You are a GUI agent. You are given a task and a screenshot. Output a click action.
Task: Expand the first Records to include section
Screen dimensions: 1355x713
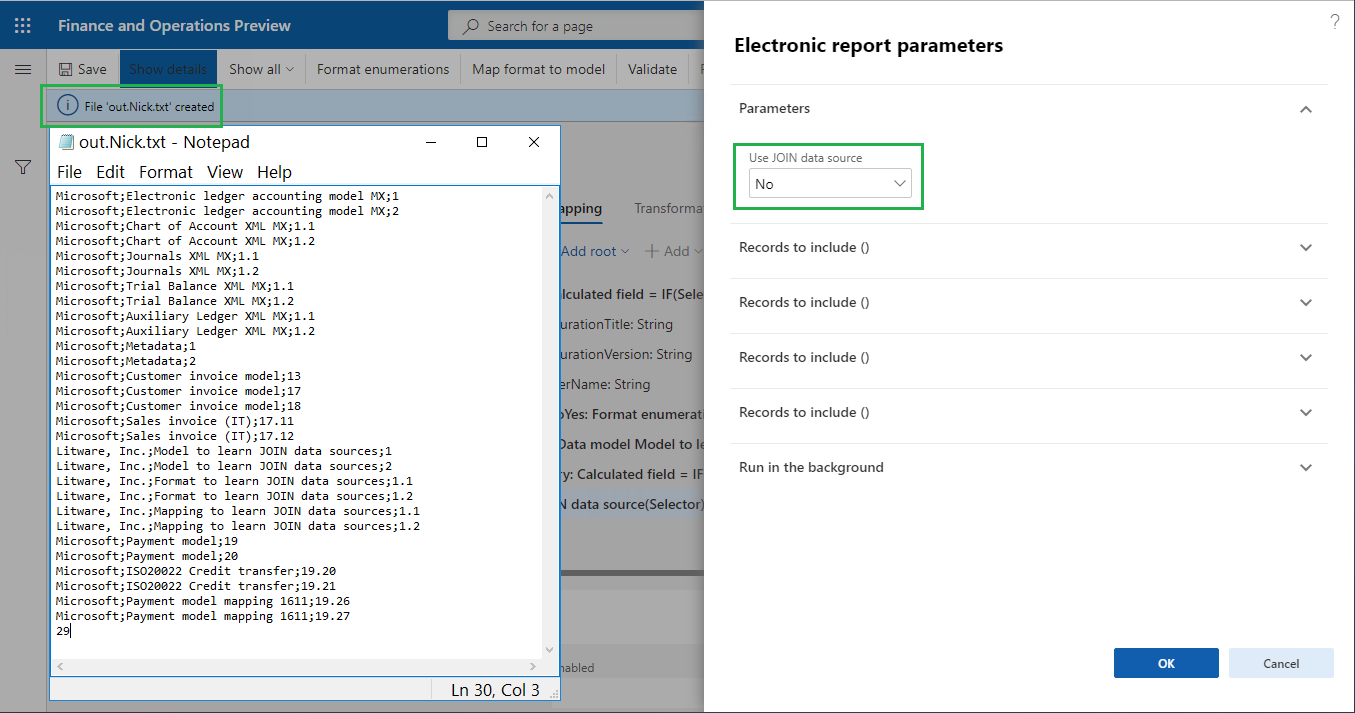pos(1305,247)
